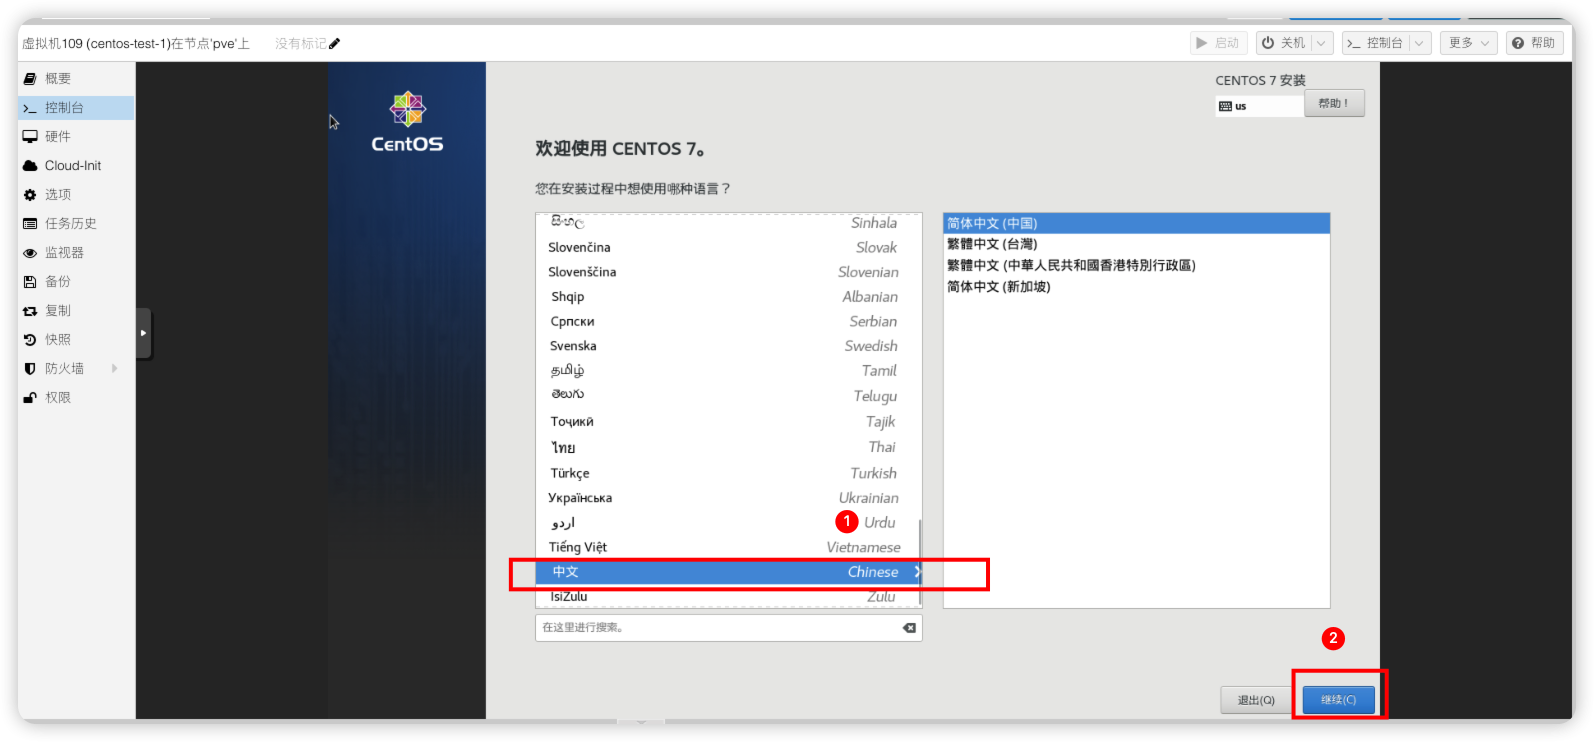Open the 关机 dropdown arrow

[1322, 43]
